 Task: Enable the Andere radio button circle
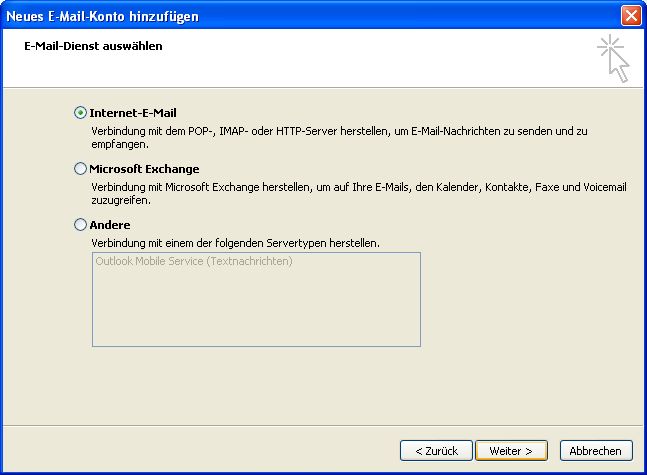(81, 225)
